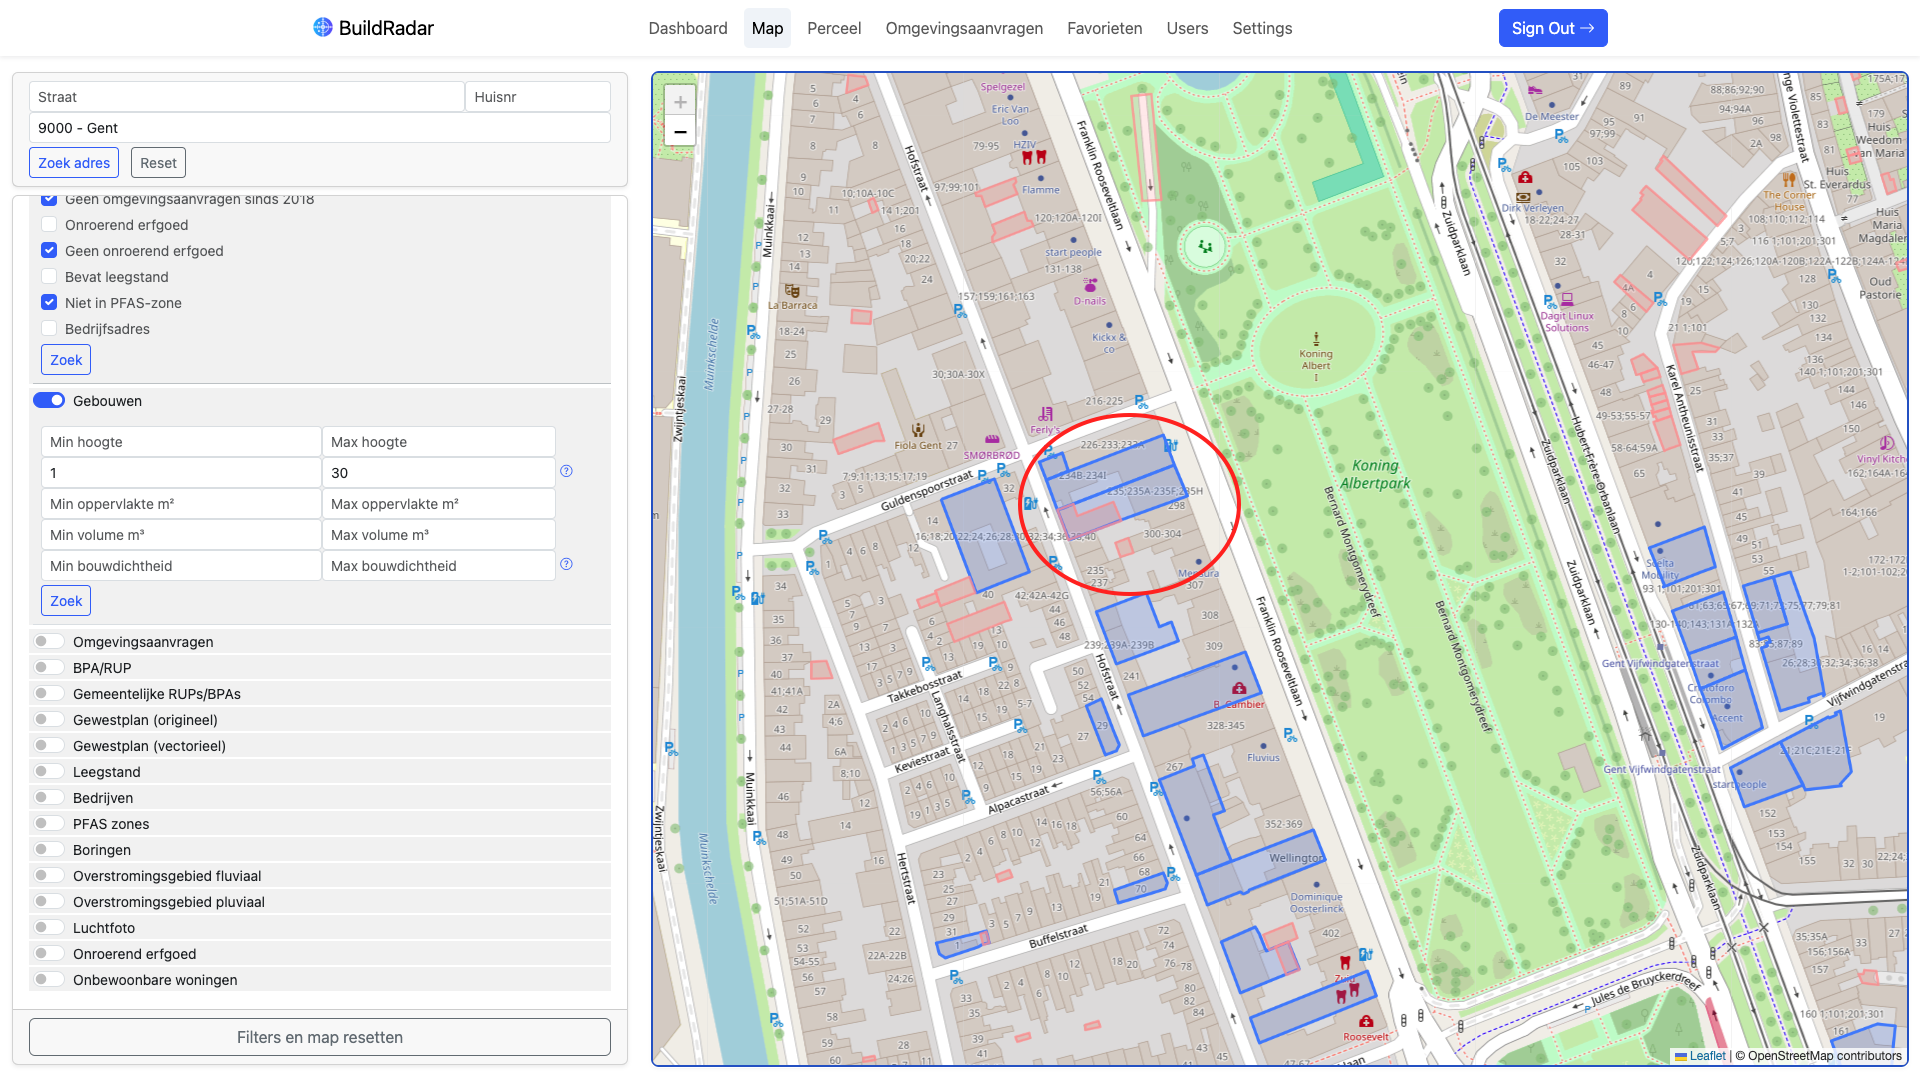Disable the Gebouwen layer toggle
Viewport: 1920px width, 1080px height.
(x=49, y=401)
